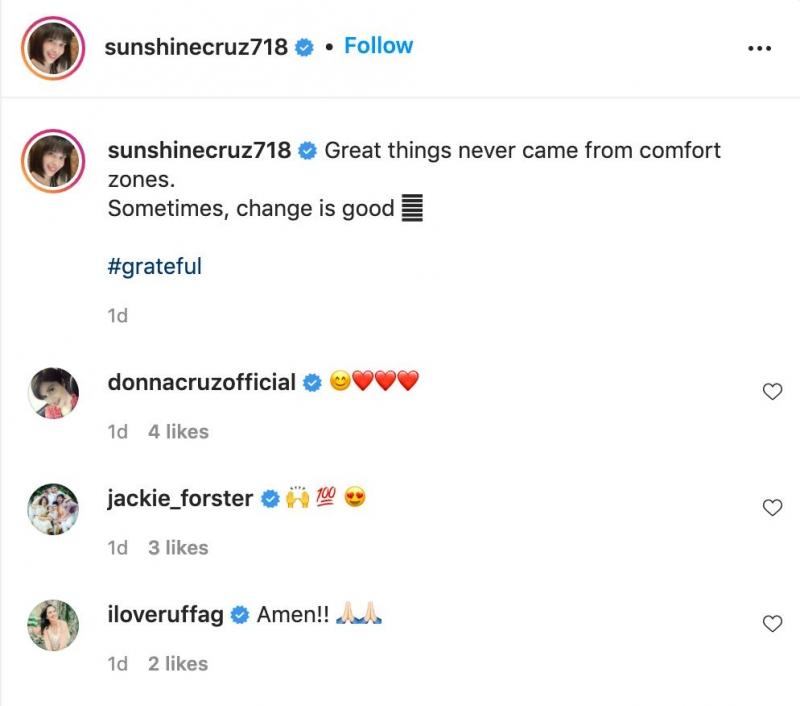The width and height of the screenshot is (800, 706).
Task: Click the sunshinecruz718 username in header
Action: point(196,47)
